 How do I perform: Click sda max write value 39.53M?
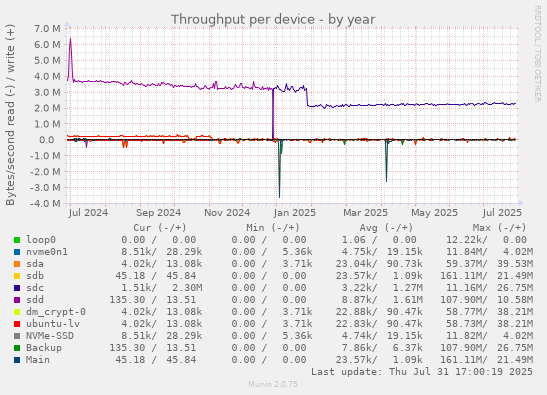[x=515, y=264]
